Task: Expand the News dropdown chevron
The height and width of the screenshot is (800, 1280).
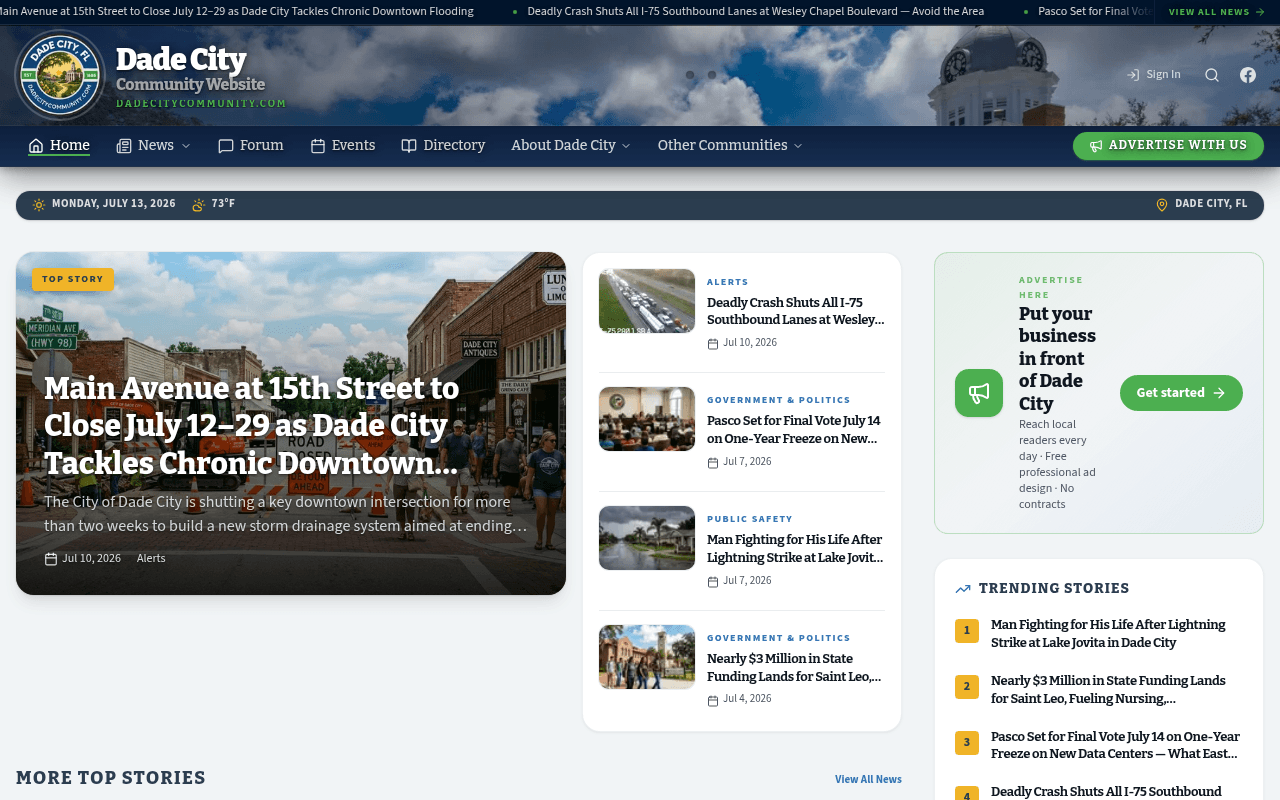Action: tap(185, 146)
